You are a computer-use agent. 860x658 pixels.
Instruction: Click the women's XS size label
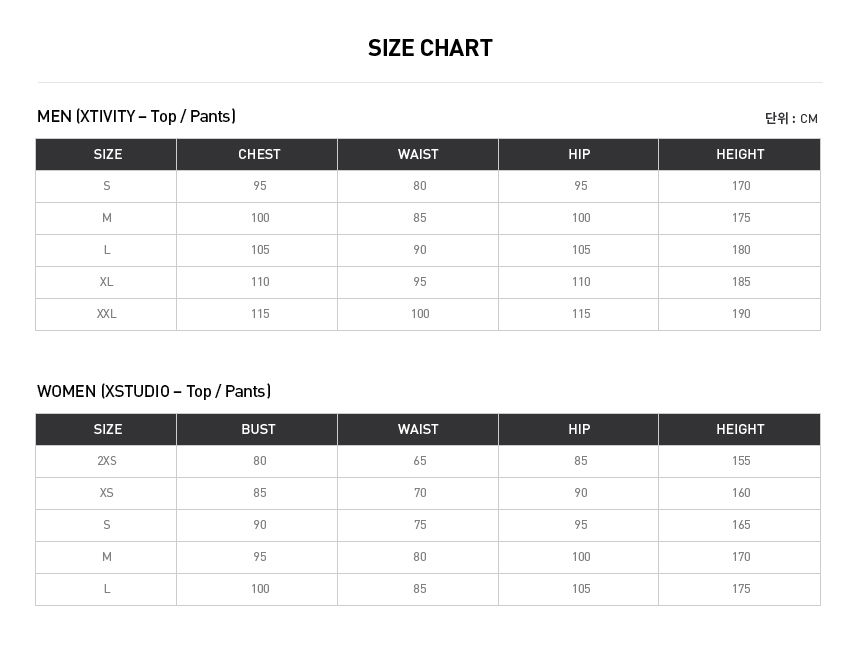pos(107,493)
